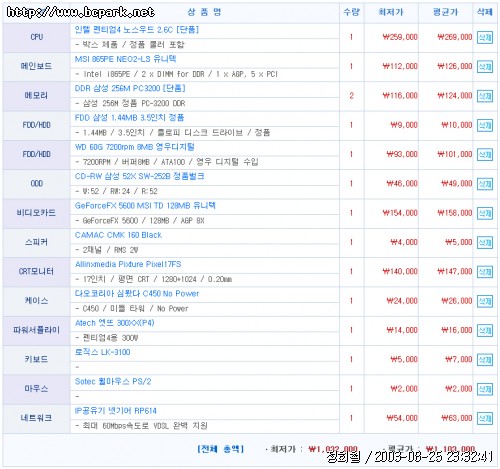
Task: Select the 메모리 category cell
Action: click(37, 96)
